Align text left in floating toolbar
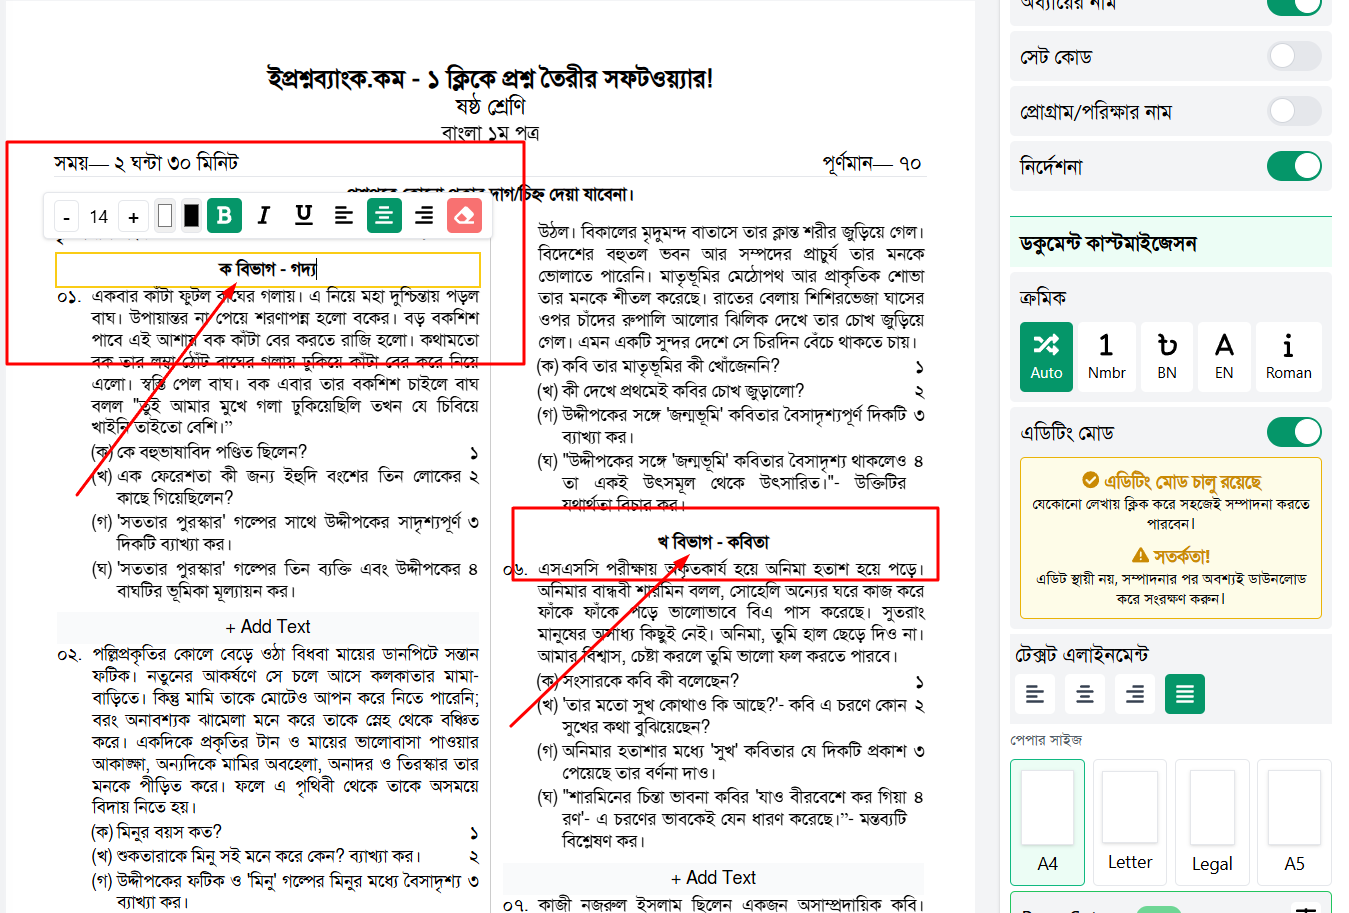This screenshot has height=913, width=1349. click(x=344, y=215)
